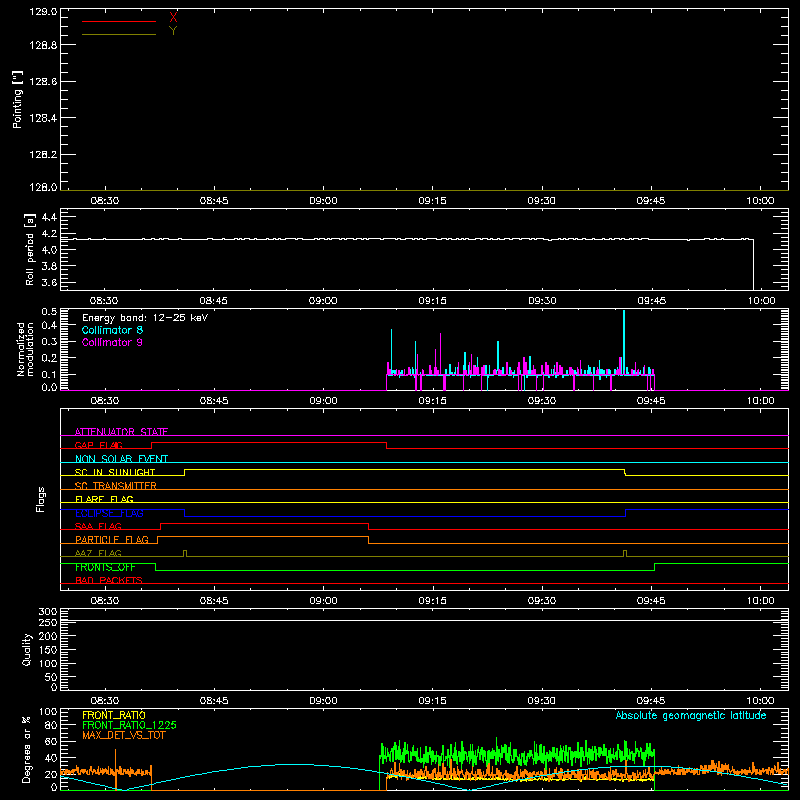
Task: Click the FLARE_FLAG label
Action: click(104, 499)
